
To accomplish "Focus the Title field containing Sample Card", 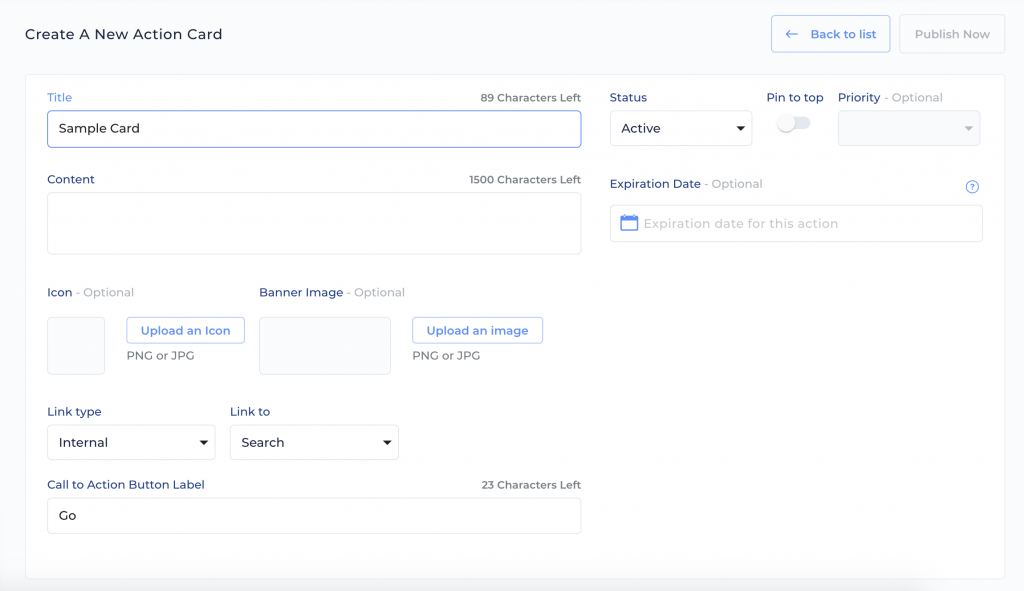I will (x=314, y=129).
